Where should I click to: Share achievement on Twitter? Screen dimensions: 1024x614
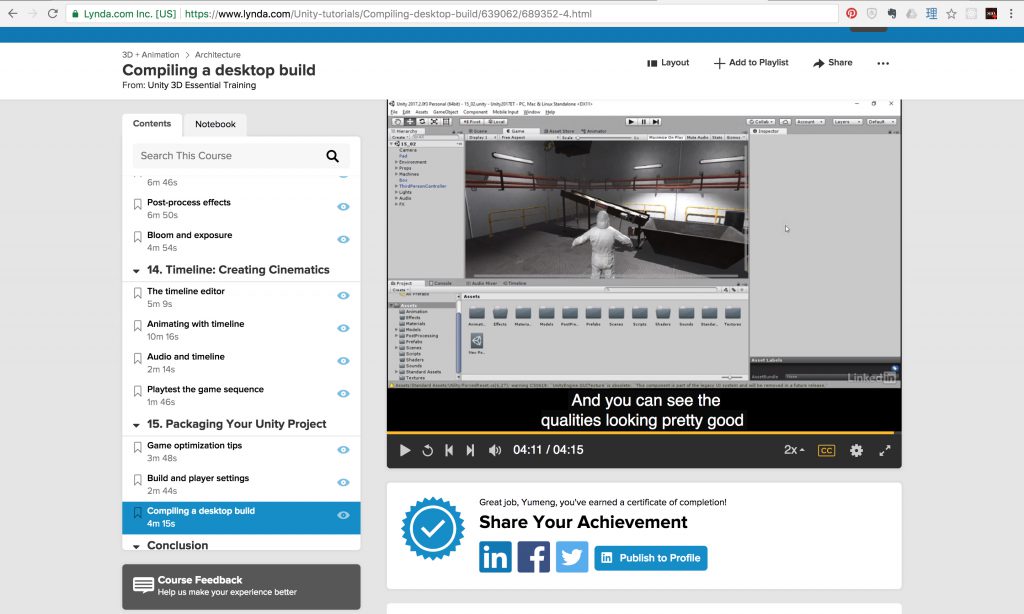tap(572, 557)
